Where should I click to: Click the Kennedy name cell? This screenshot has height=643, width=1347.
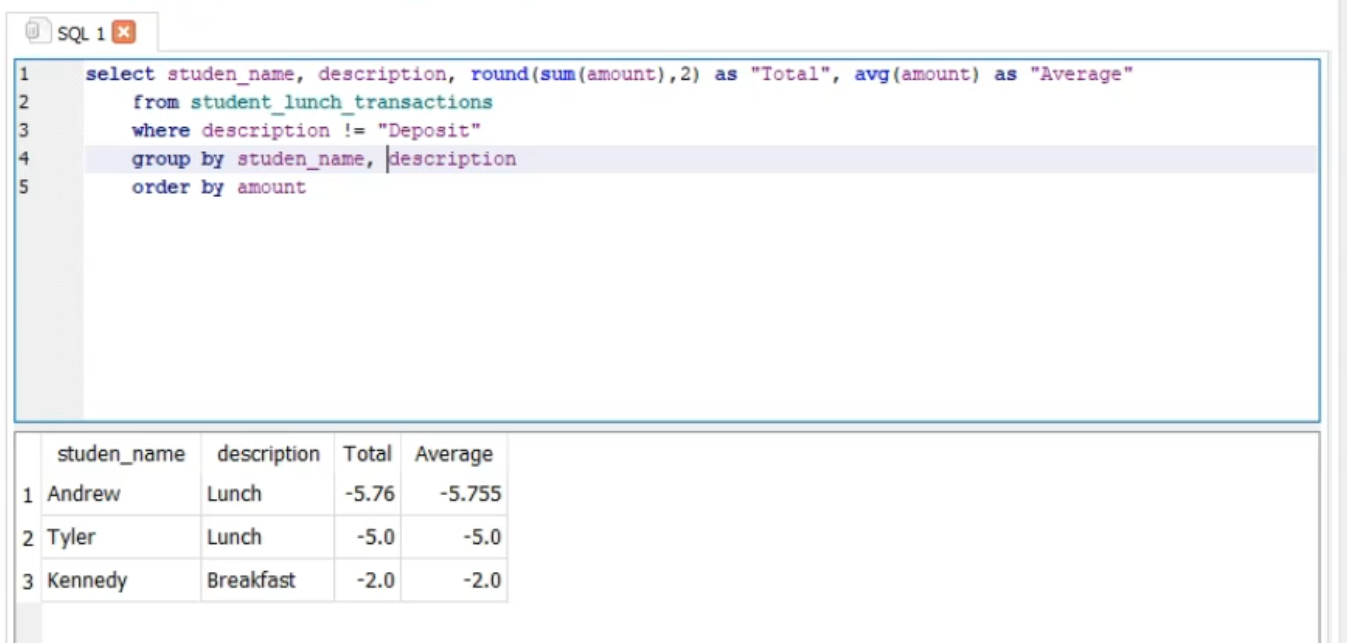coord(87,581)
